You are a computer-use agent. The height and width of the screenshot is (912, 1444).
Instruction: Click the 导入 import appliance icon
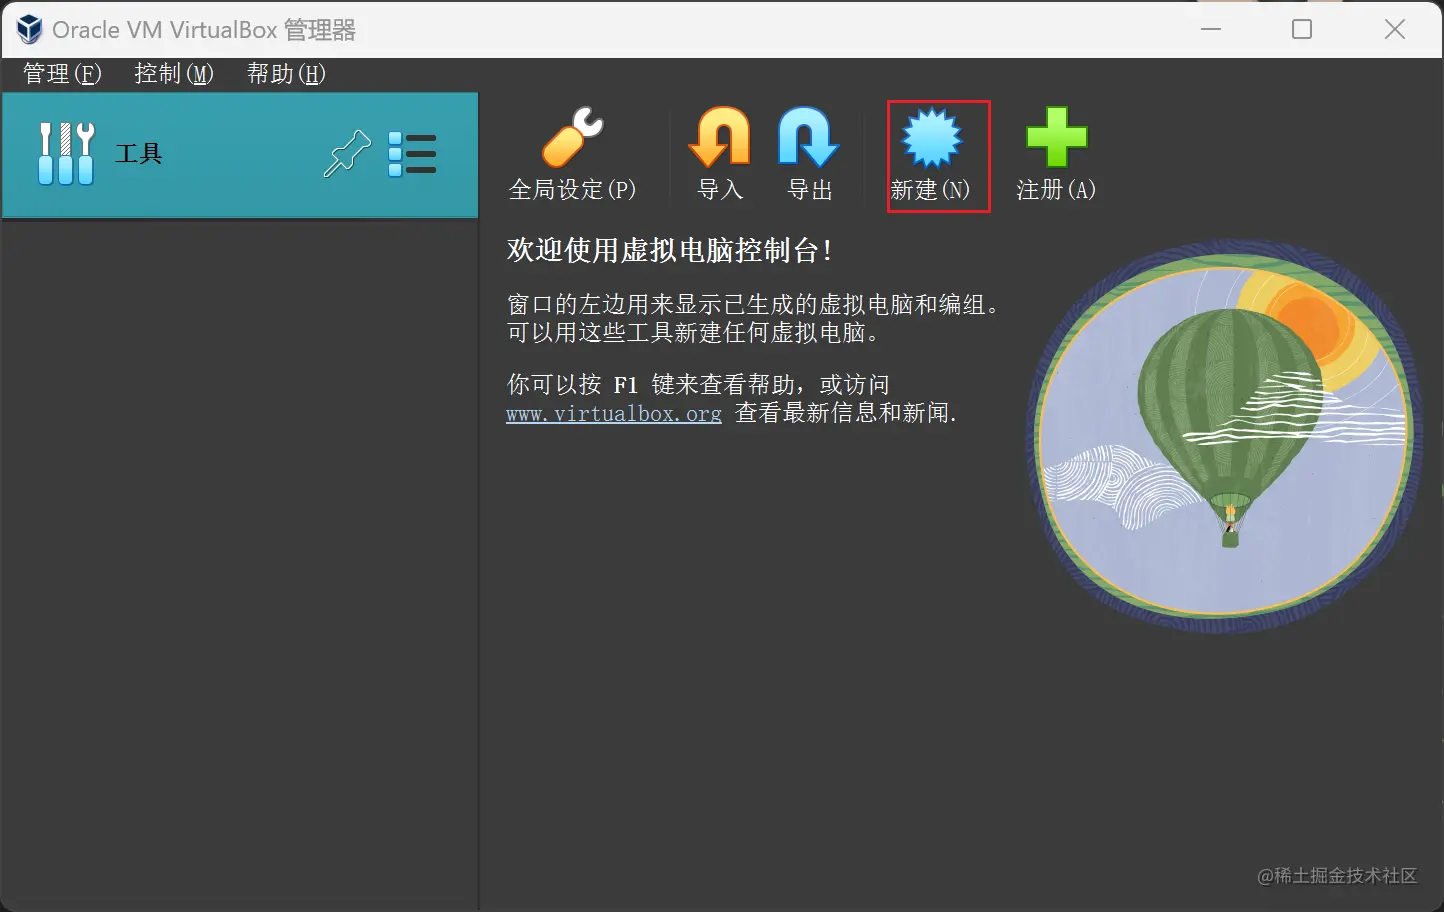coord(720,137)
